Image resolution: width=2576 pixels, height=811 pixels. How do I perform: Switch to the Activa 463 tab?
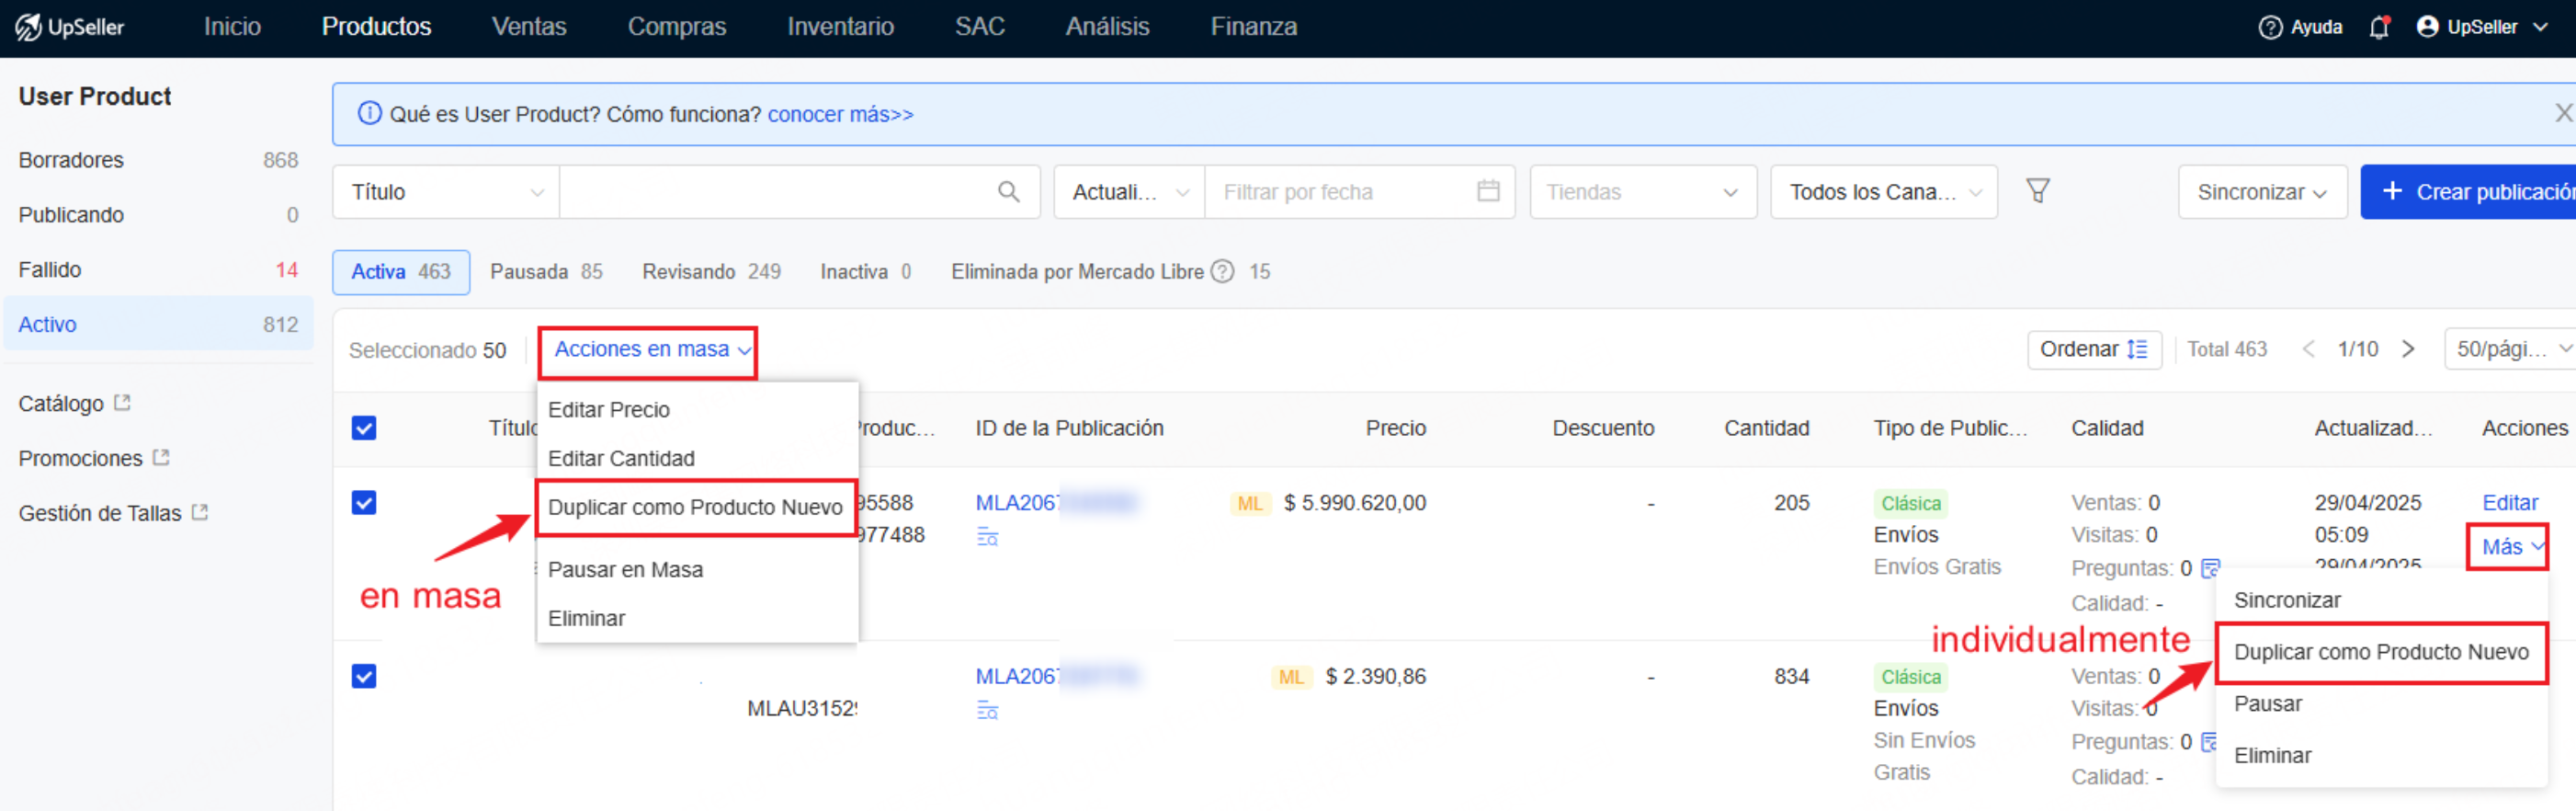[401, 272]
